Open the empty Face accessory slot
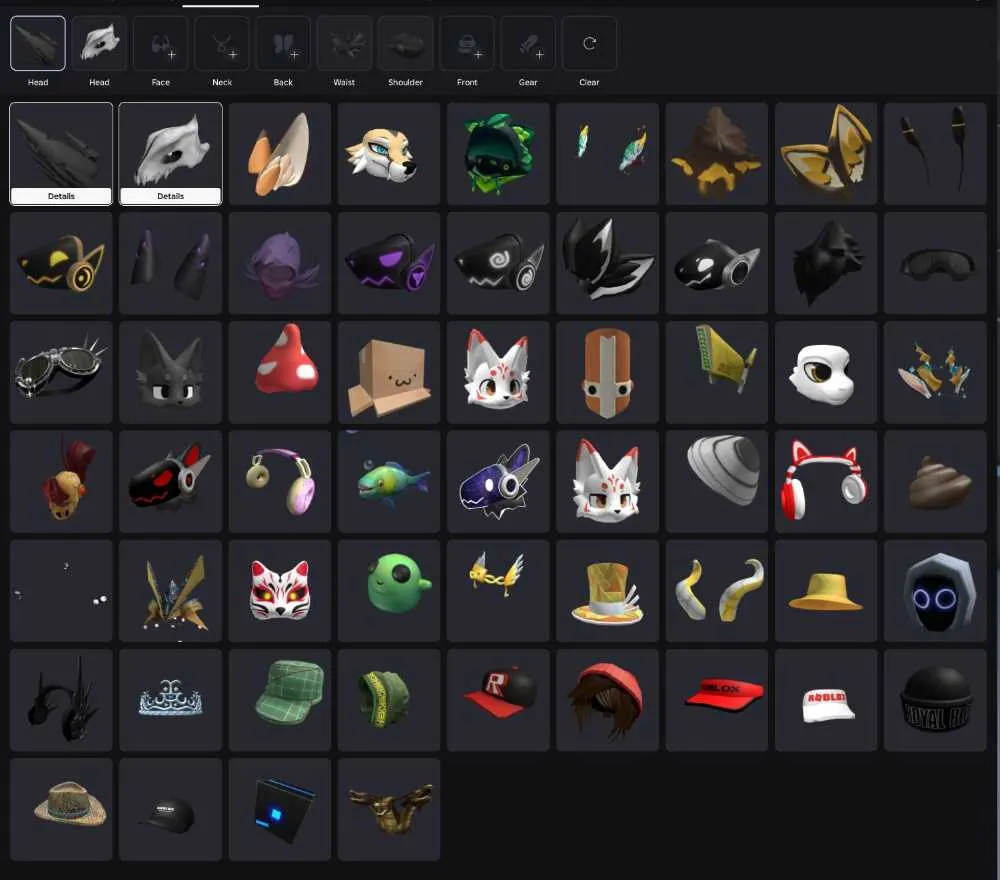Image resolution: width=1000 pixels, height=880 pixels. pyautogui.click(x=161, y=43)
